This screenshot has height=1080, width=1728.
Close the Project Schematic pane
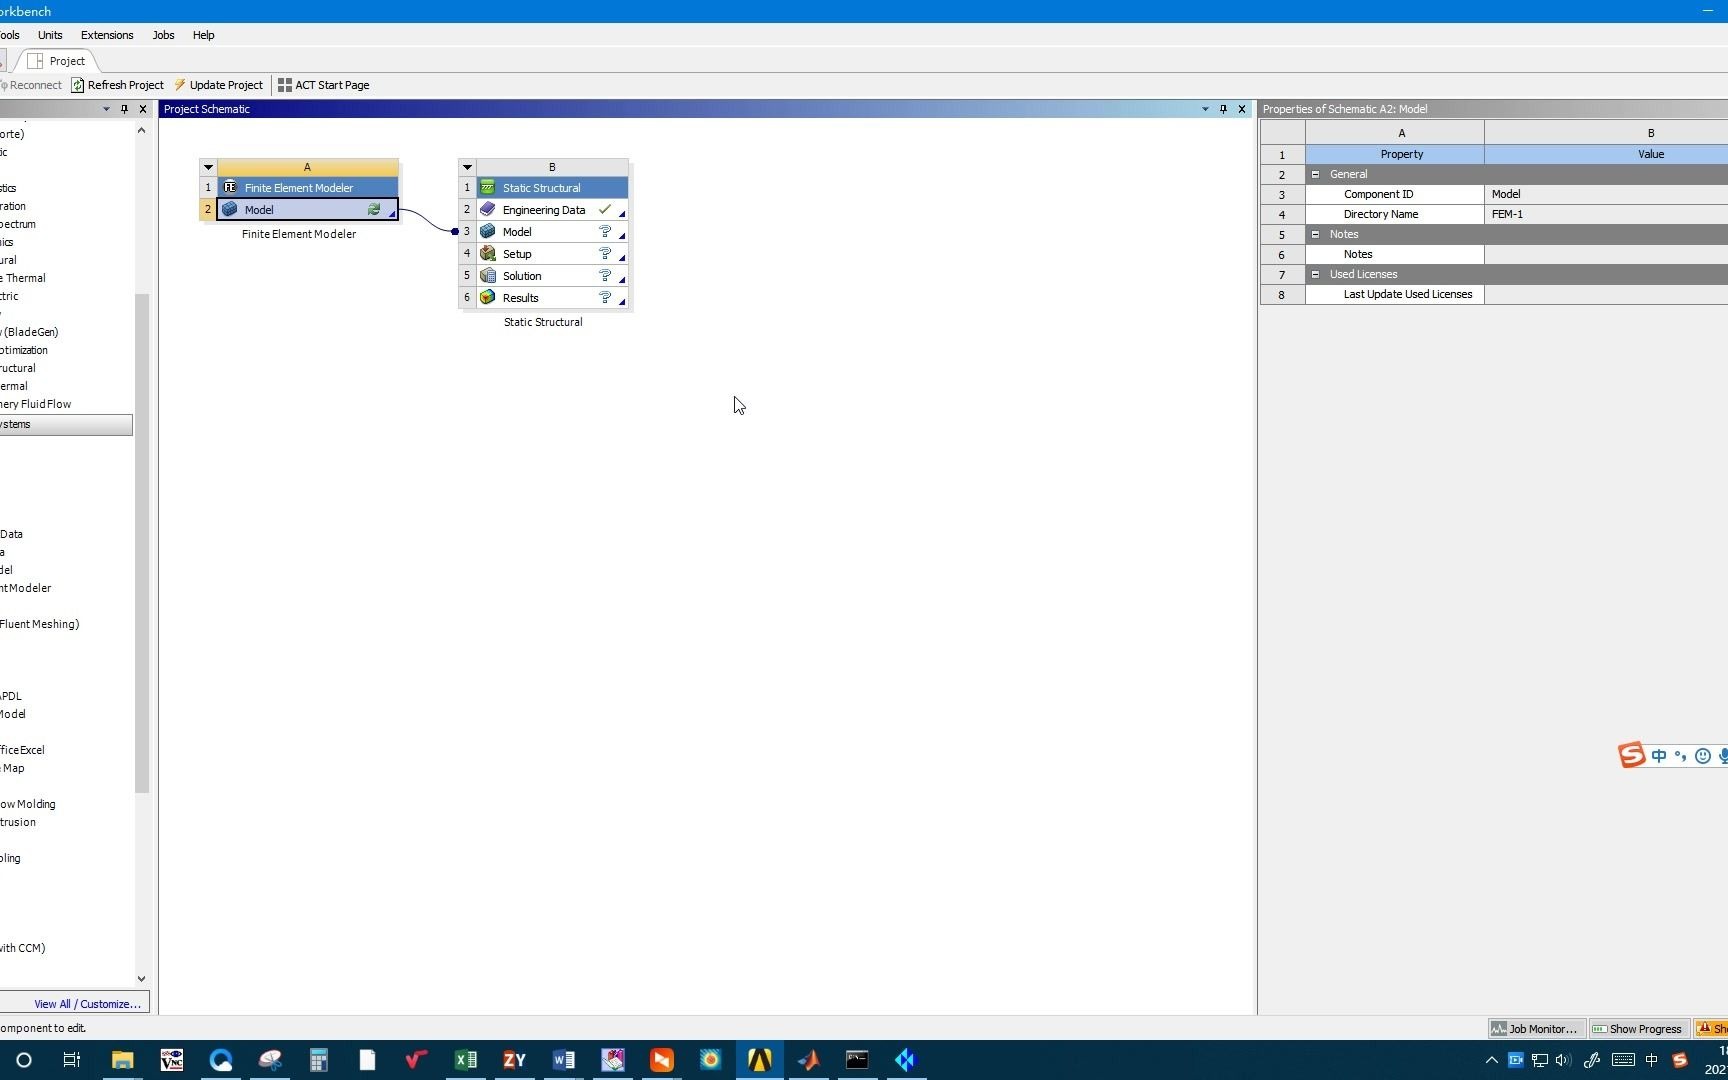1242,109
